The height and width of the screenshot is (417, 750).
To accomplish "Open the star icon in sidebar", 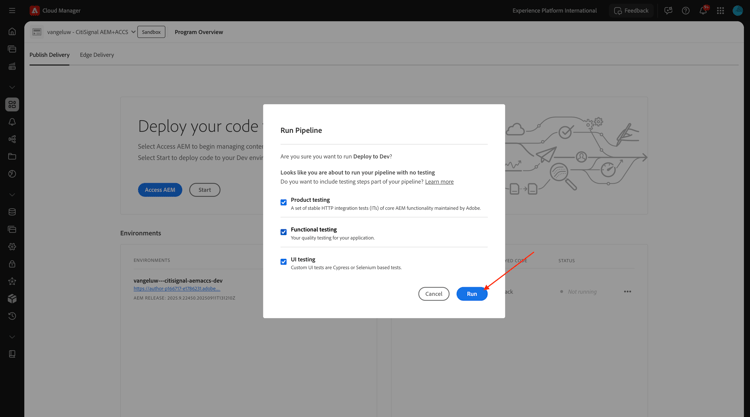I will pyautogui.click(x=12, y=281).
